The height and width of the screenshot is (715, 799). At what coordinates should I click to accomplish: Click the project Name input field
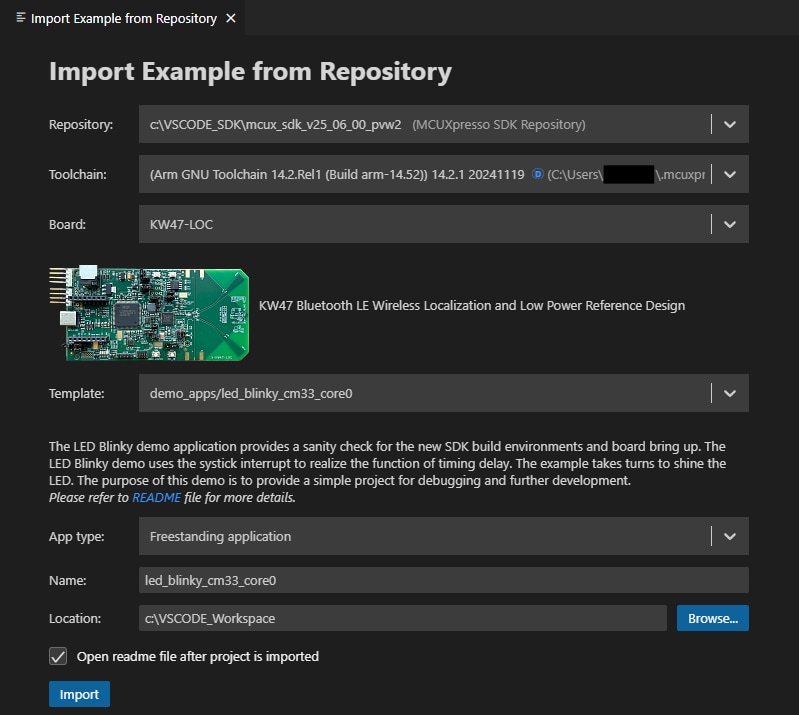(443, 580)
